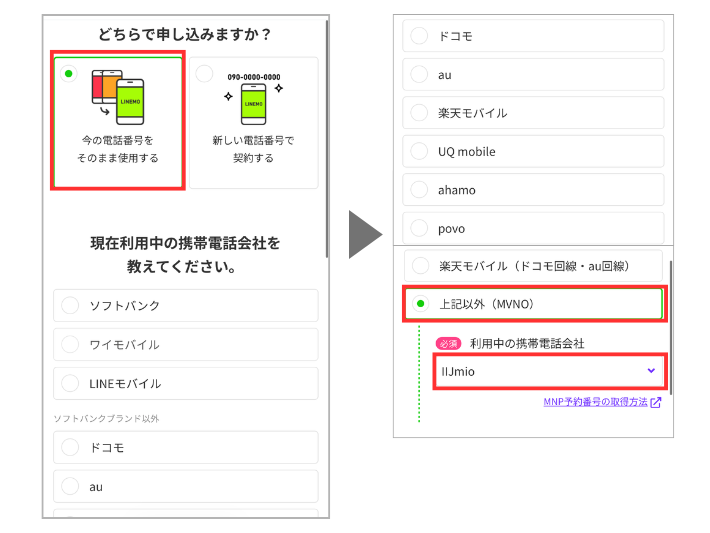
Task: Select ドコモ in the right panel list
Action: 533,36
